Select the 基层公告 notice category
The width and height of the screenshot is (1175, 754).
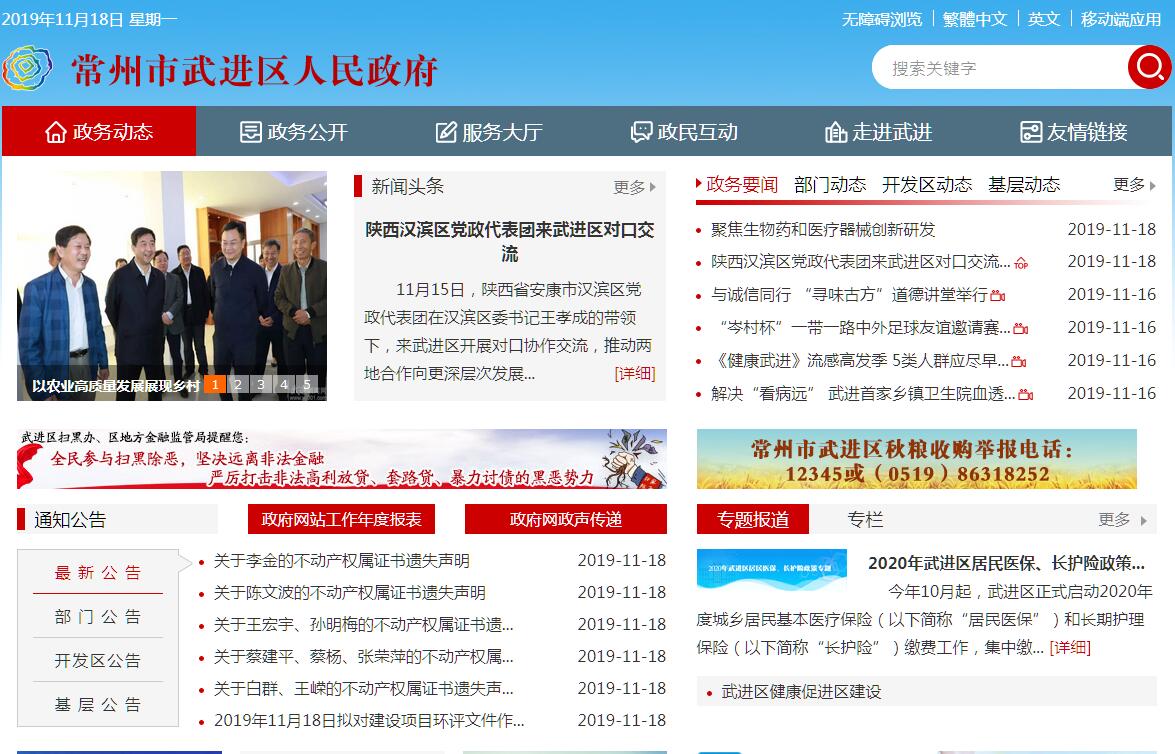pos(97,705)
